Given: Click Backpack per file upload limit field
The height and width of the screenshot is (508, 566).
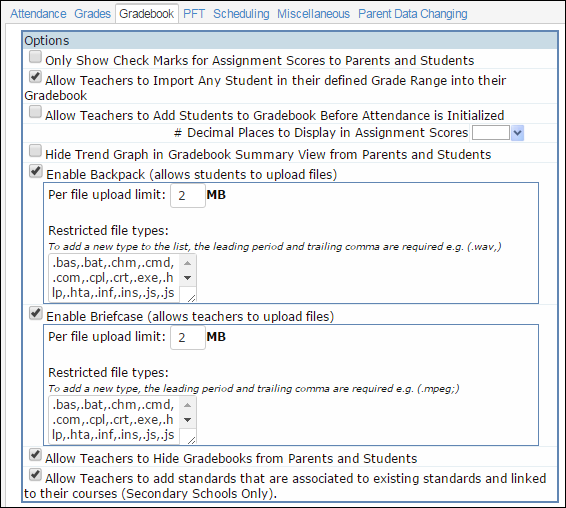Looking at the screenshot, I should (188, 195).
